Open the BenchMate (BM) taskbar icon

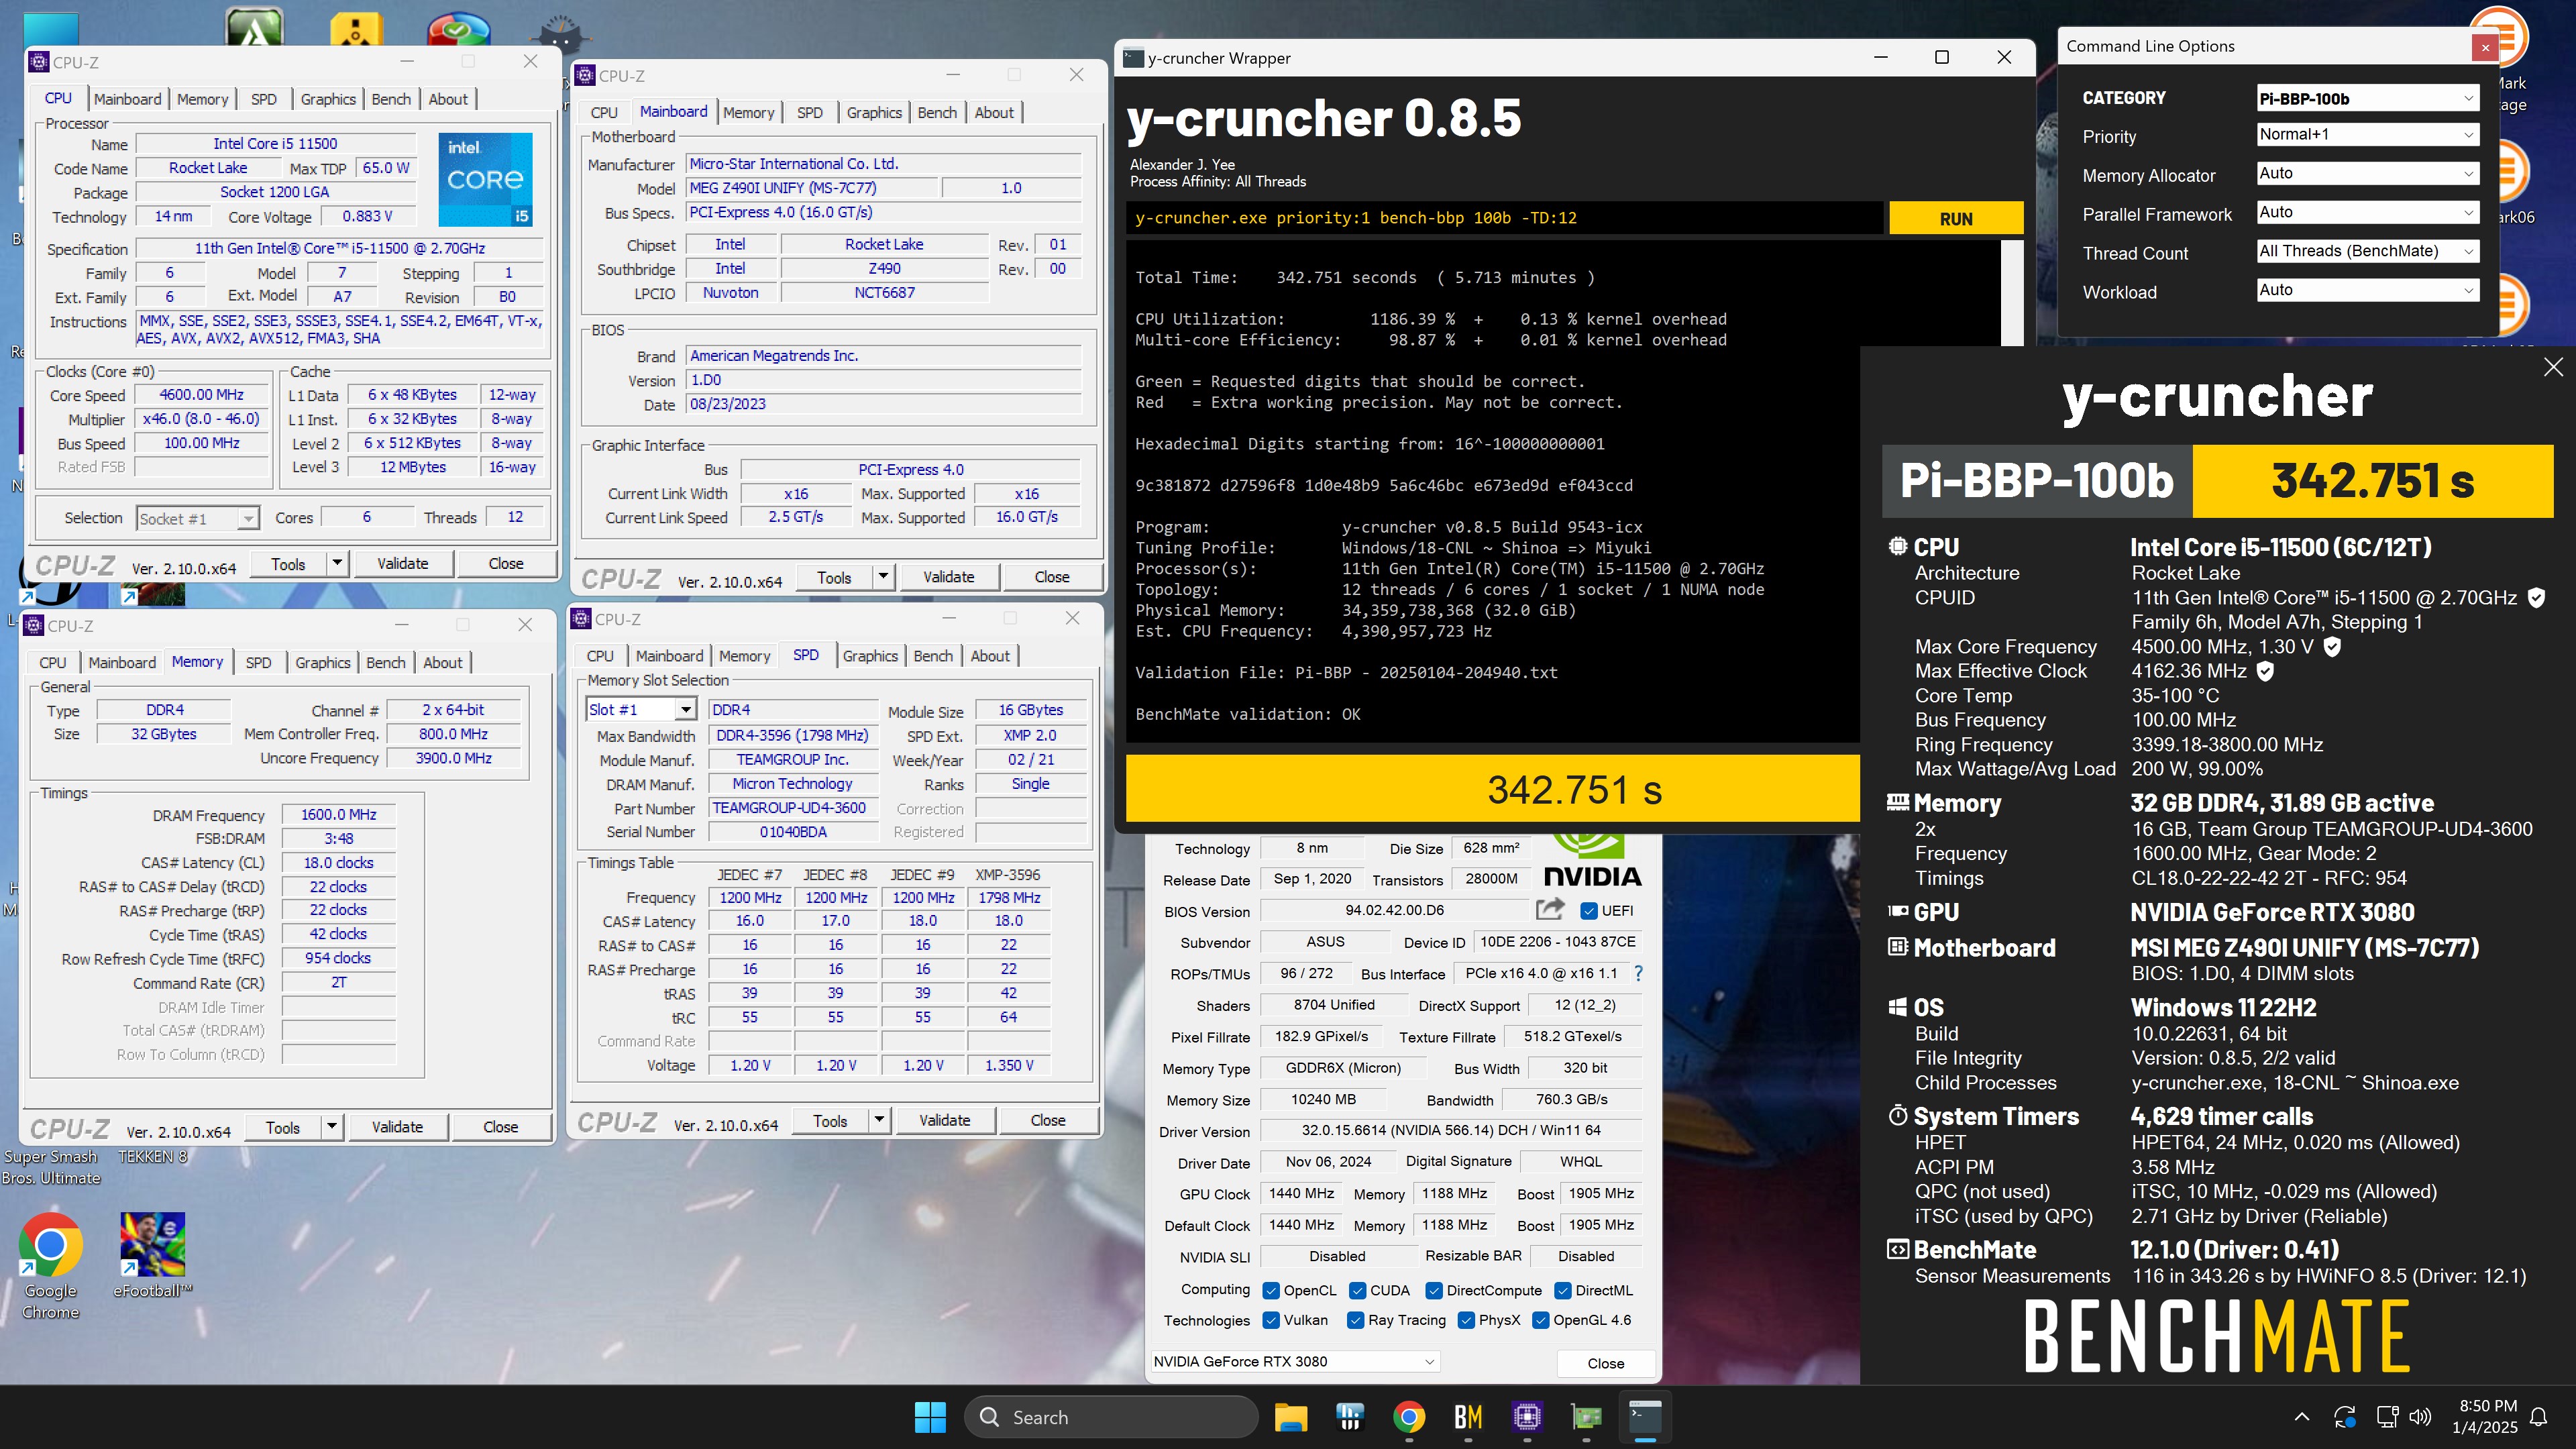click(1468, 1417)
